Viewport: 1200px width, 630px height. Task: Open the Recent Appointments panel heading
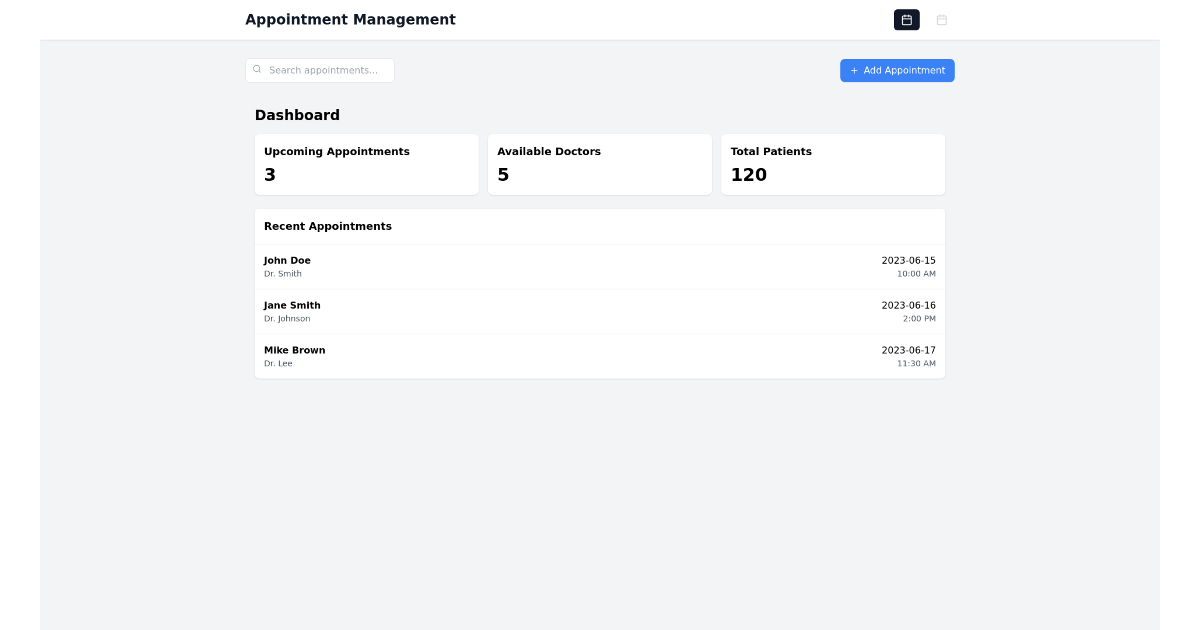(x=327, y=226)
